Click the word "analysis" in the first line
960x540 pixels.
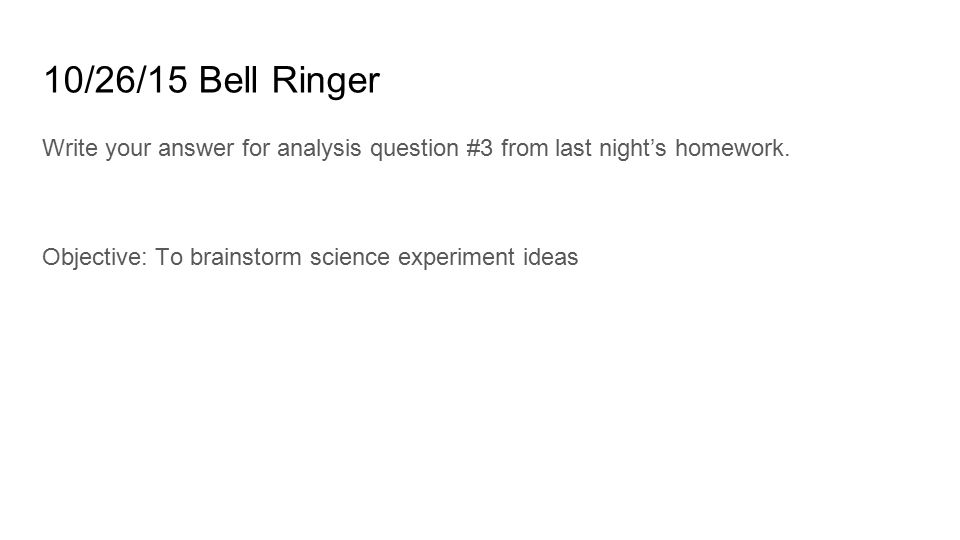319,149
